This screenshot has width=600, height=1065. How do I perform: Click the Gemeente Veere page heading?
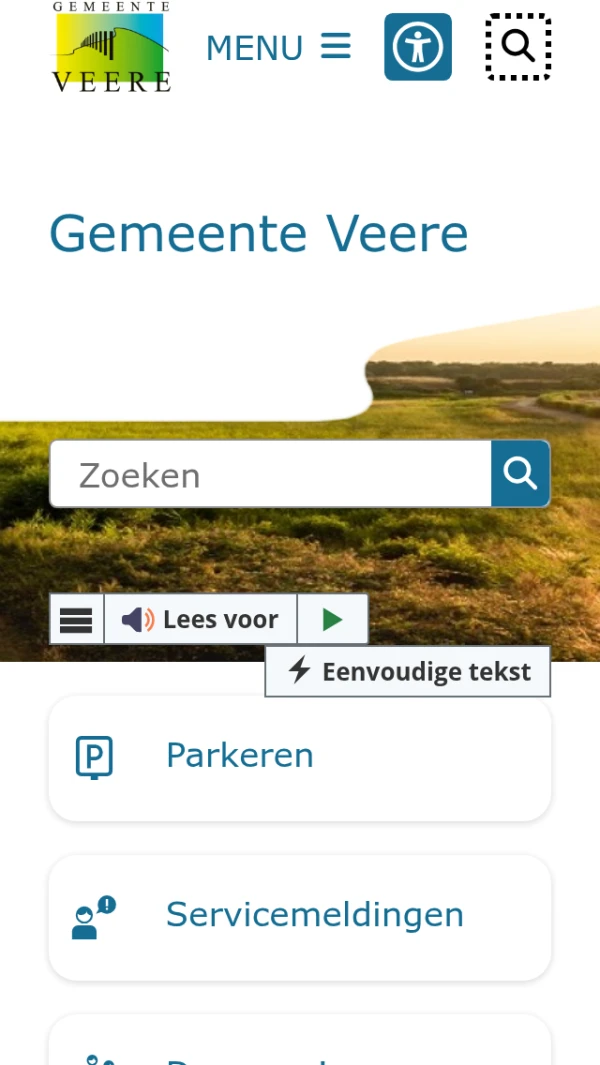click(x=259, y=233)
